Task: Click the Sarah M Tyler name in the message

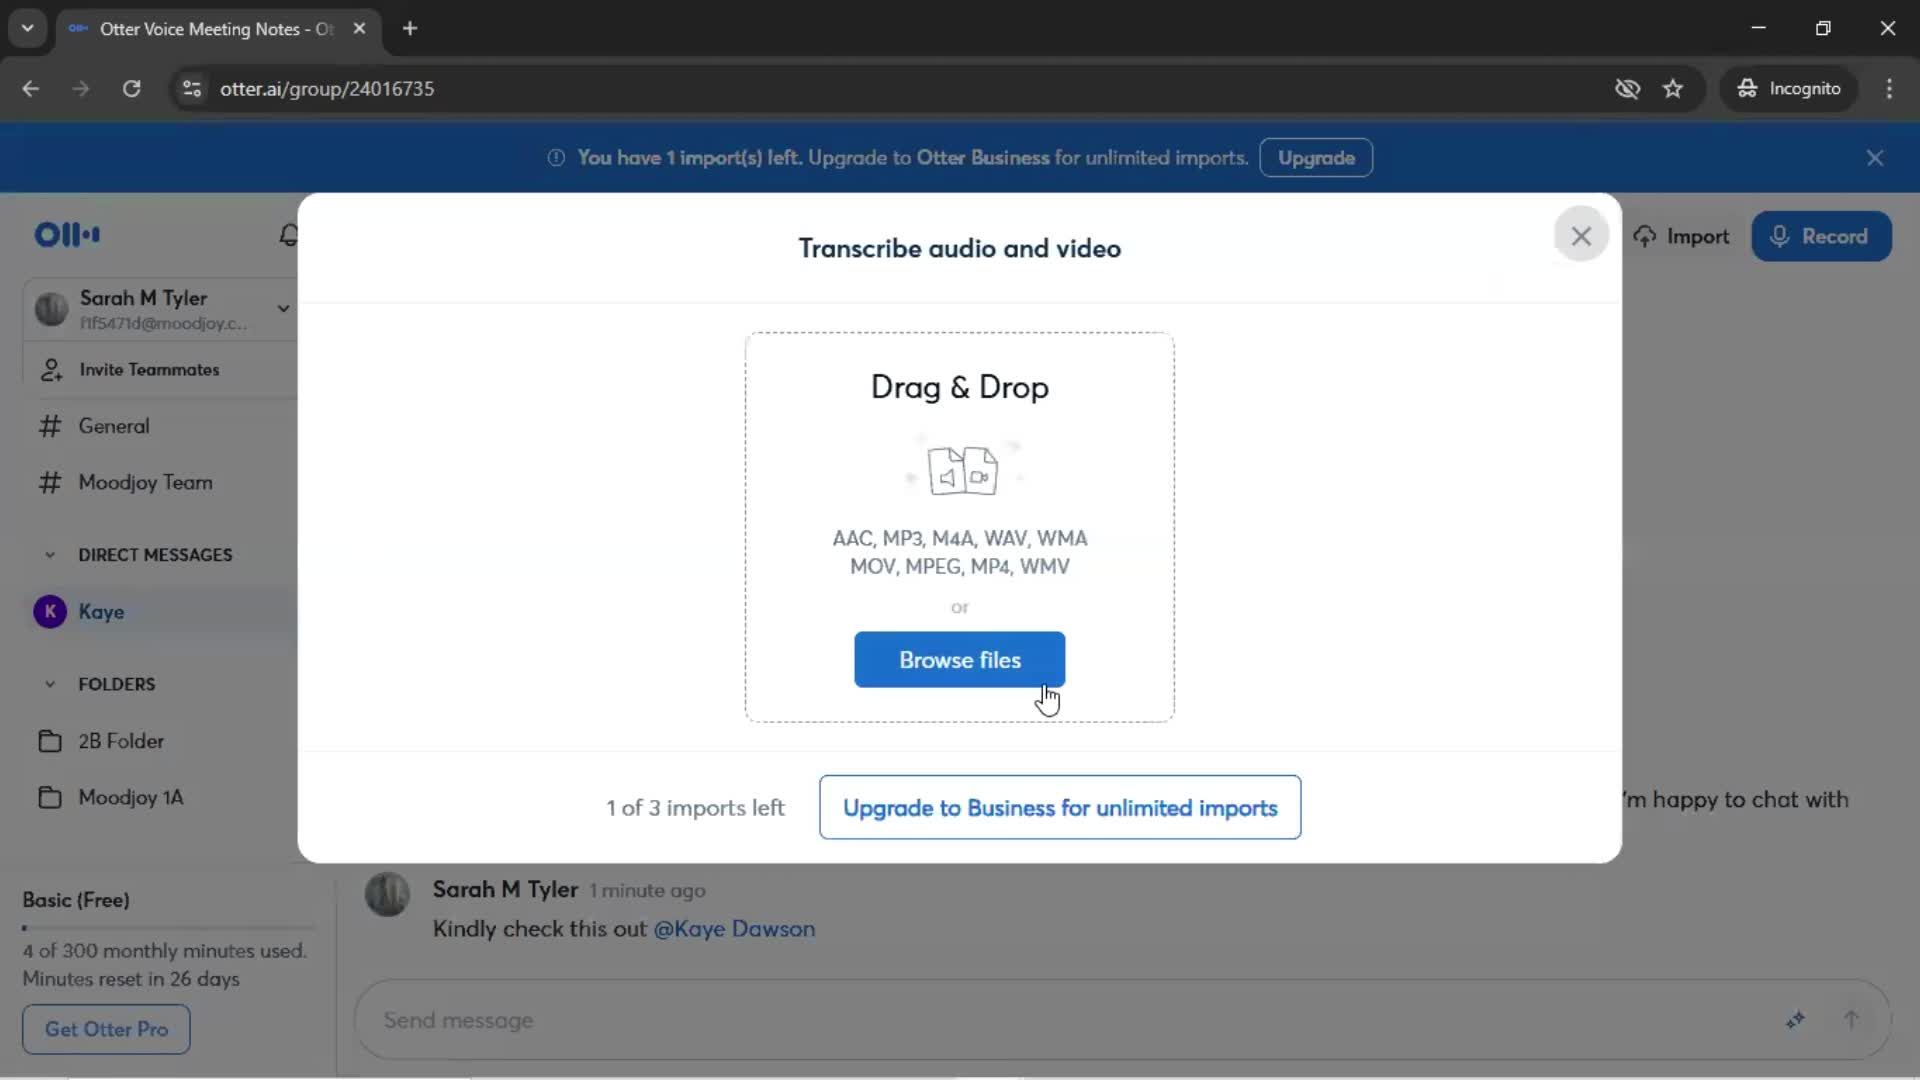Action: pyautogui.click(x=505, y=890)
